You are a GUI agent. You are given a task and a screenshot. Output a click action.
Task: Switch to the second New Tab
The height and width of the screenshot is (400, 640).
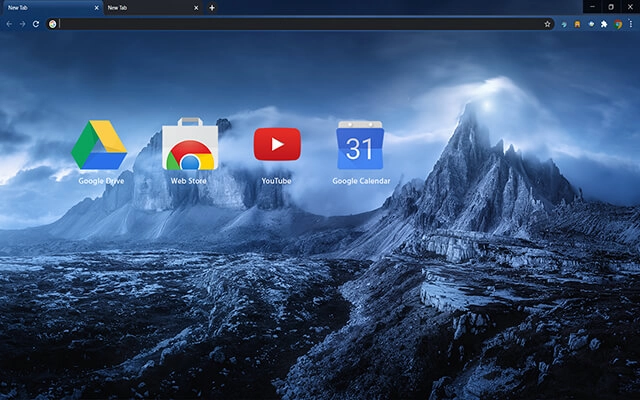[x=153, y=8]
